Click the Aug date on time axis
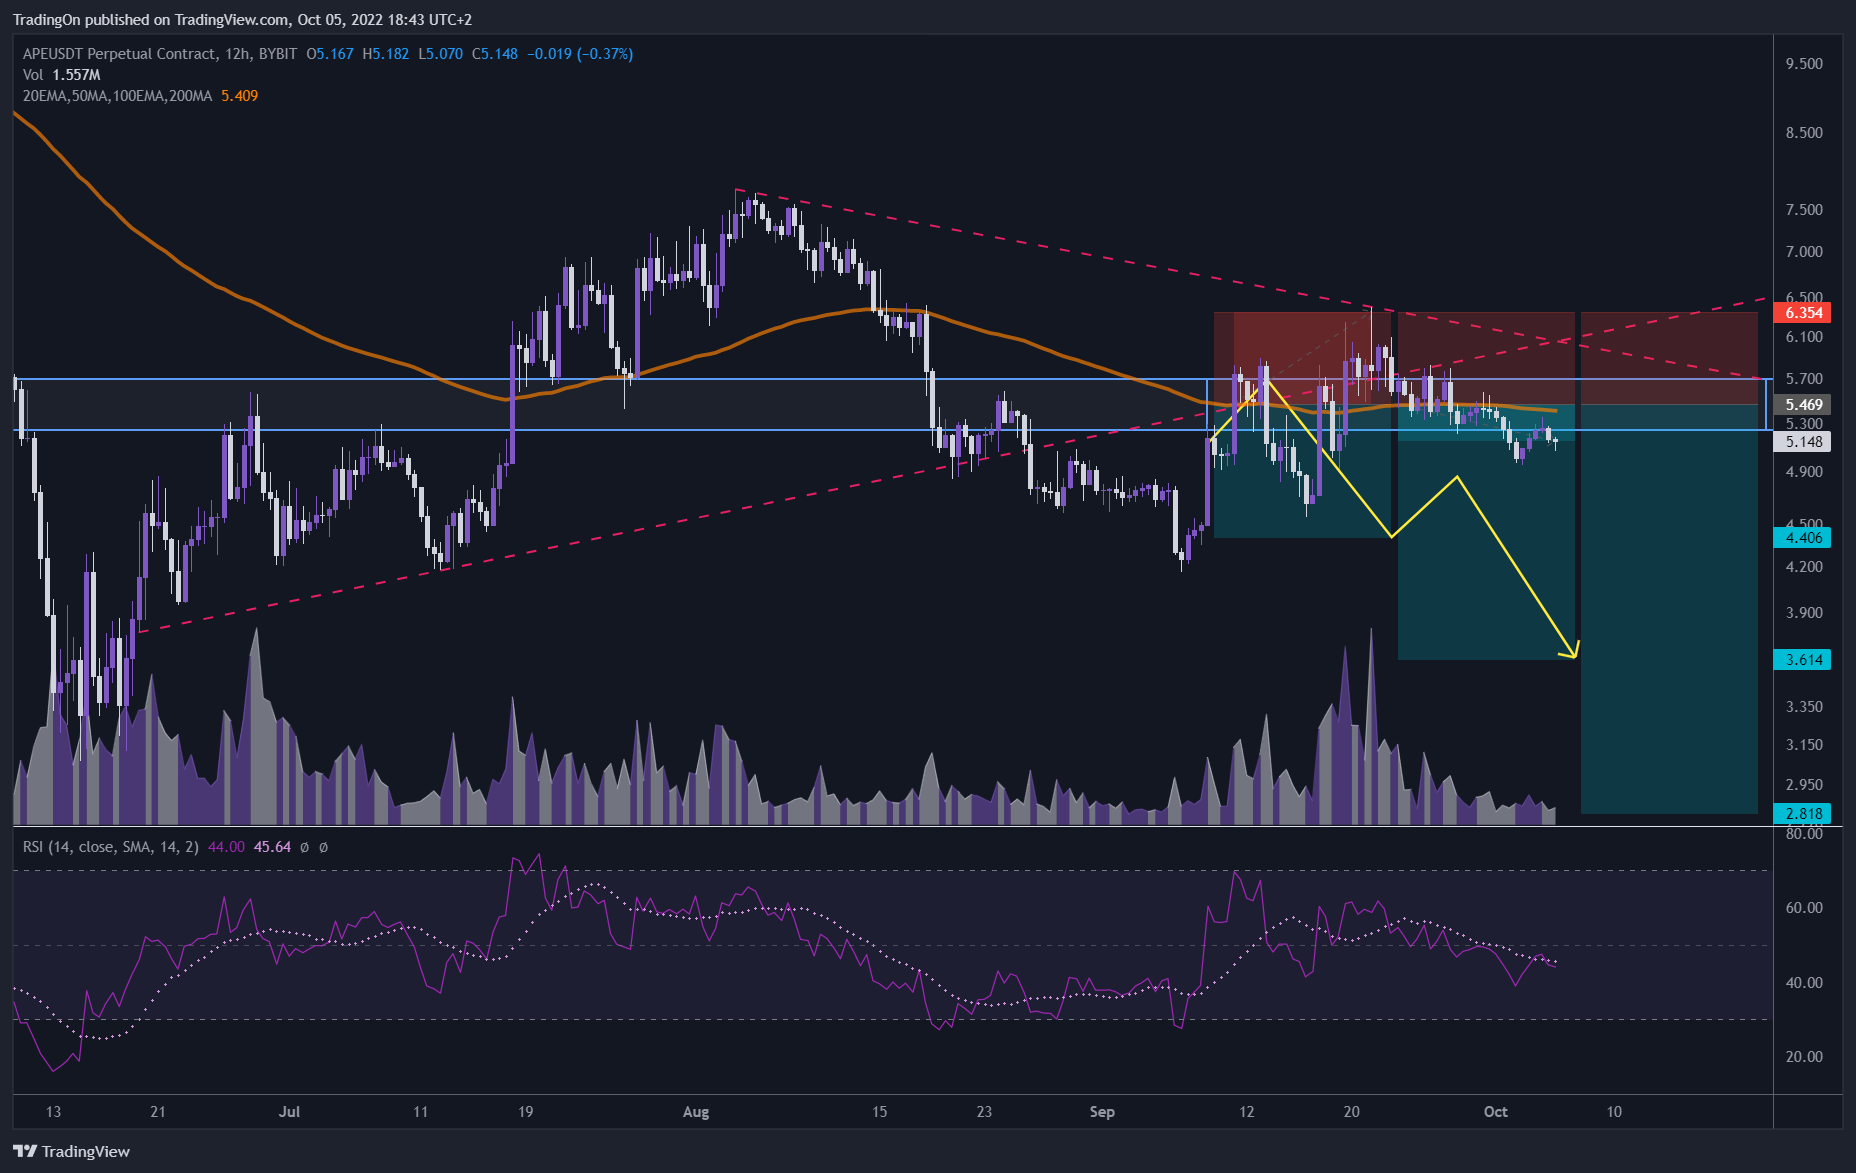 pyautogui.click(x=696, y=1112)
